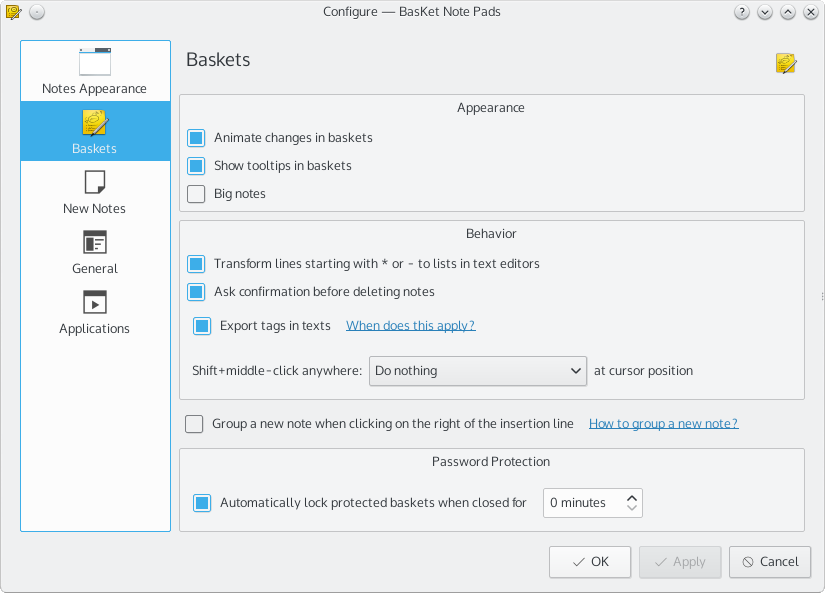Open the Shift+middle-click action dropdown
Image resolution: width=825 pixels, height=593 pixels.
478,371
